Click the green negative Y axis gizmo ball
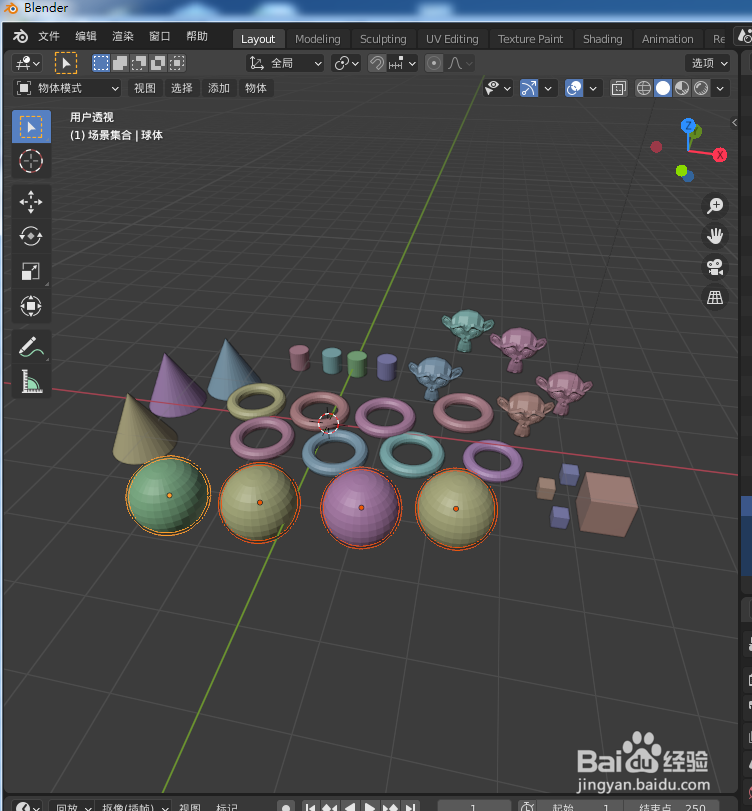This screenshot has height=811, width=752. [681, 171]
